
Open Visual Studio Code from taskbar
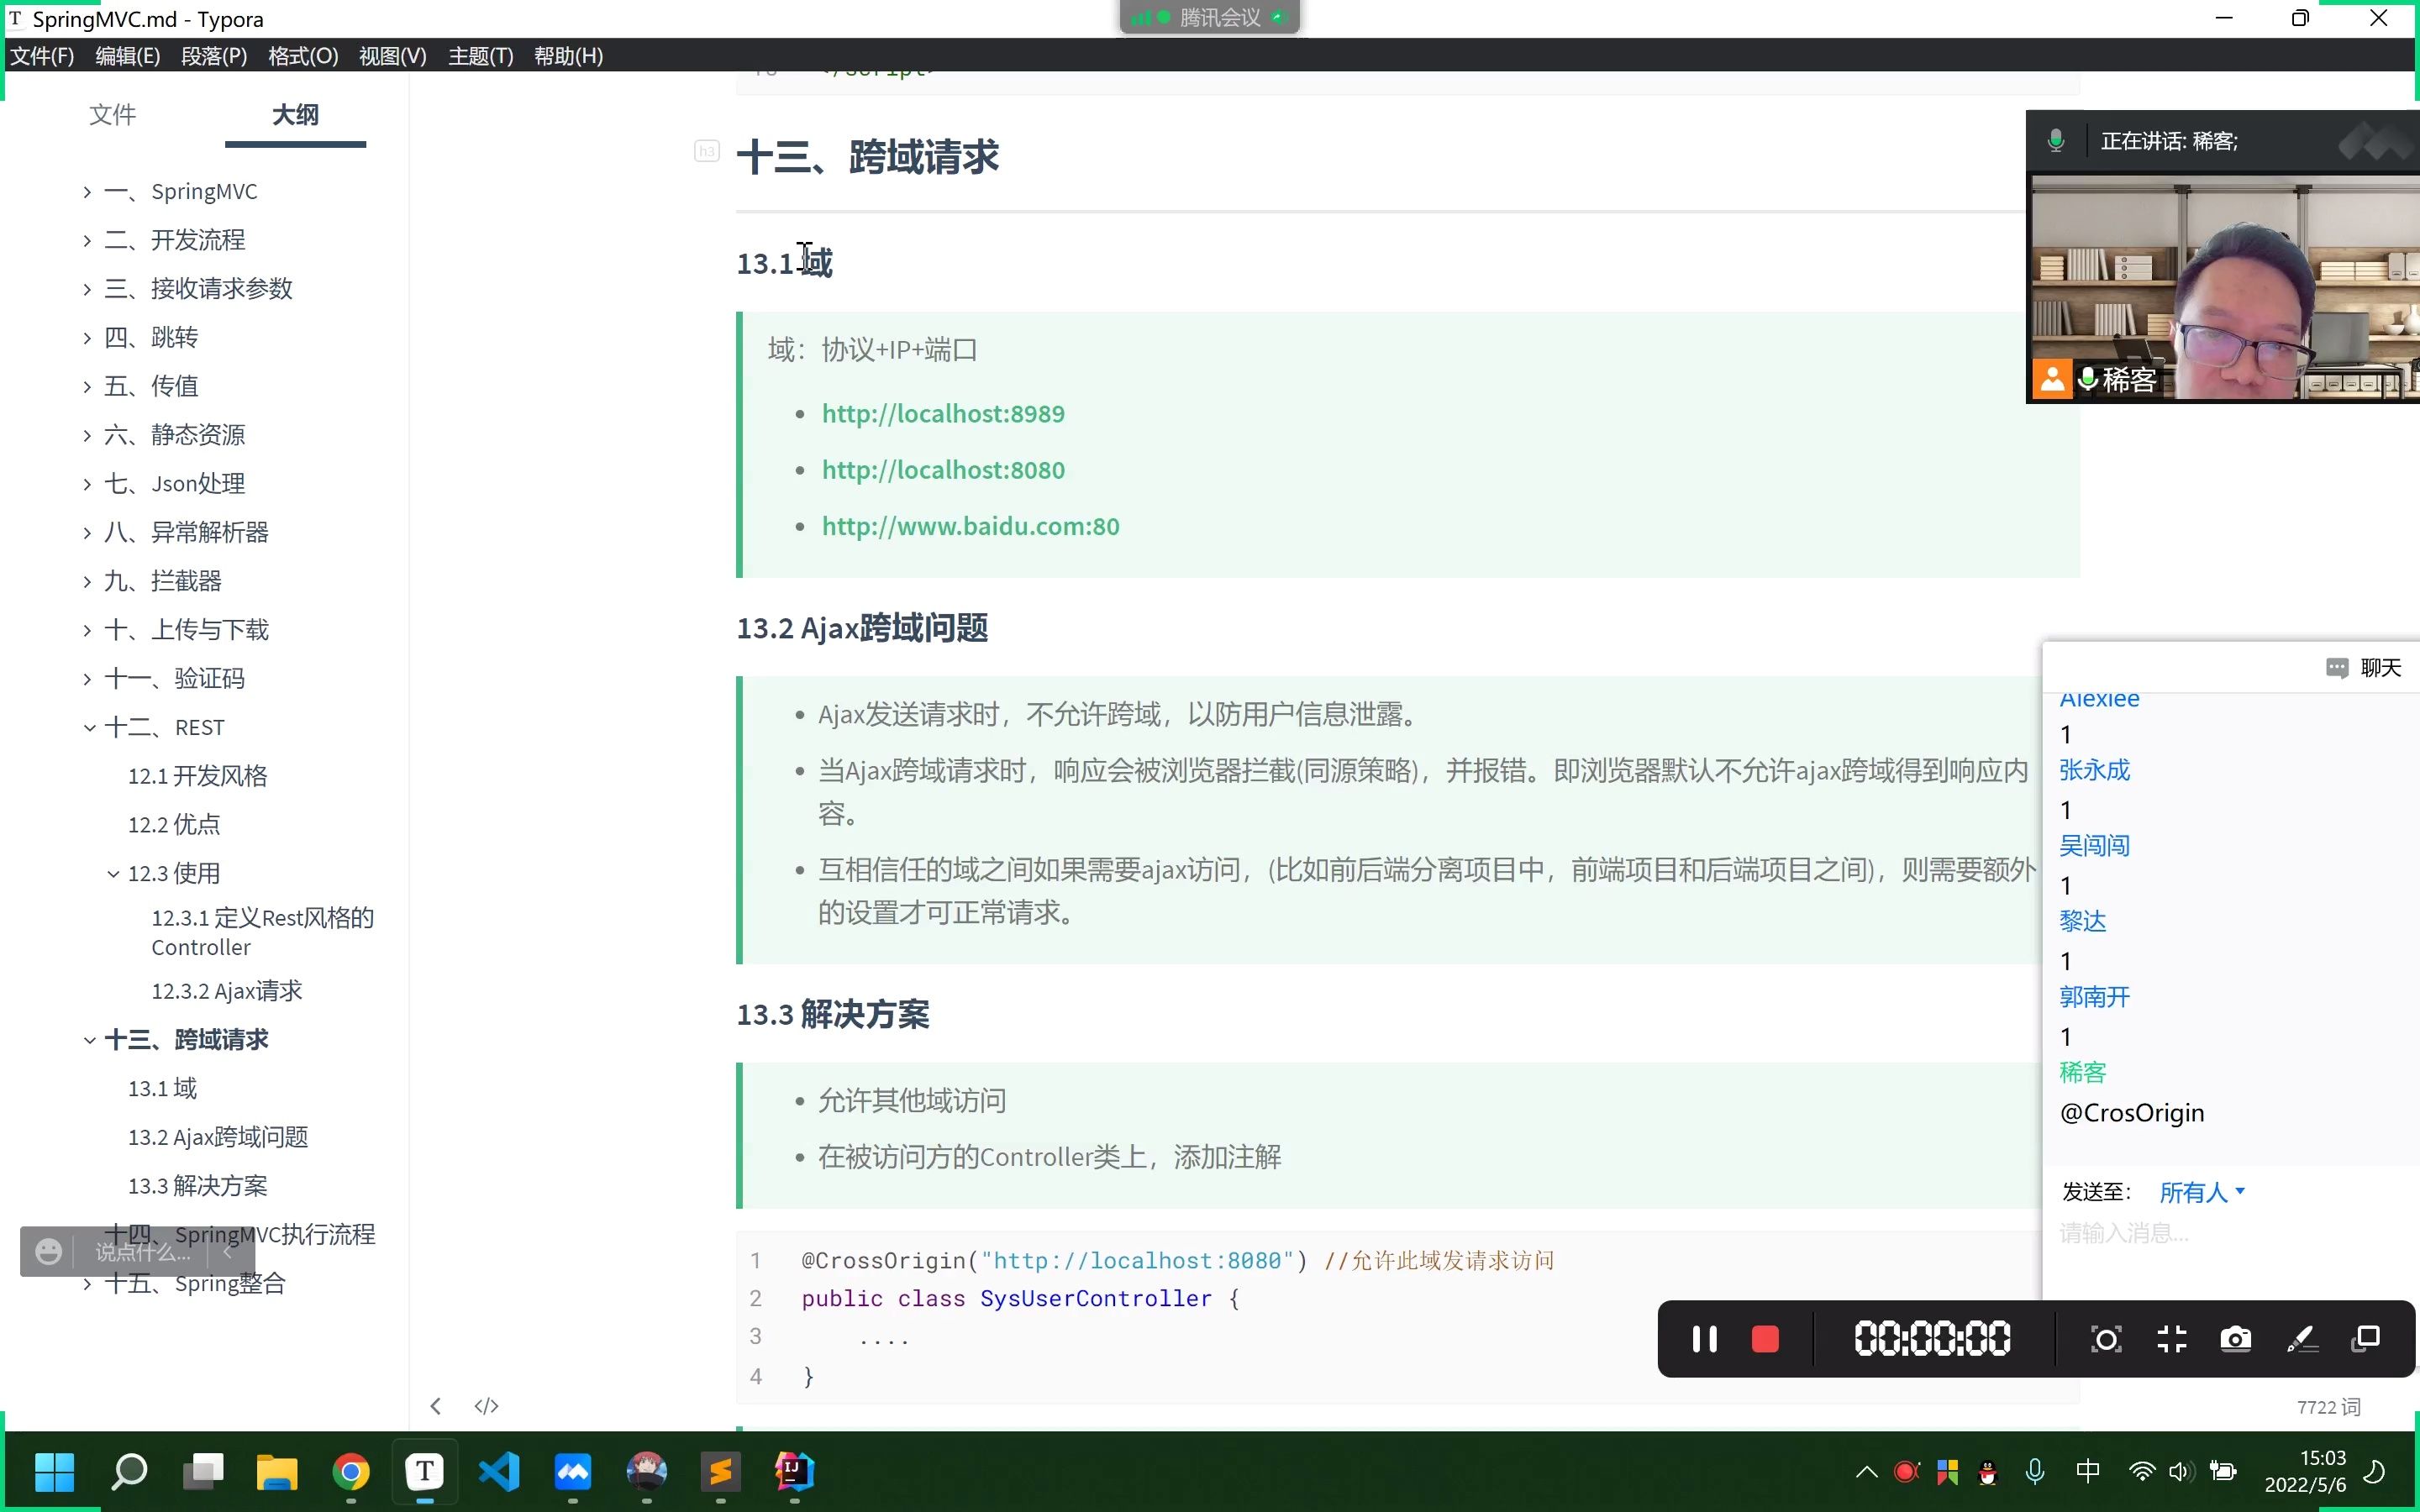tap(499, 1471)
